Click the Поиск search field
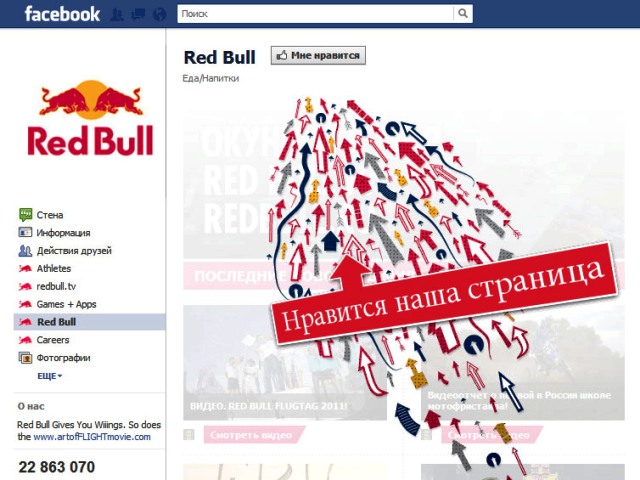Viewport: 640px width, 480px height. 316,13
